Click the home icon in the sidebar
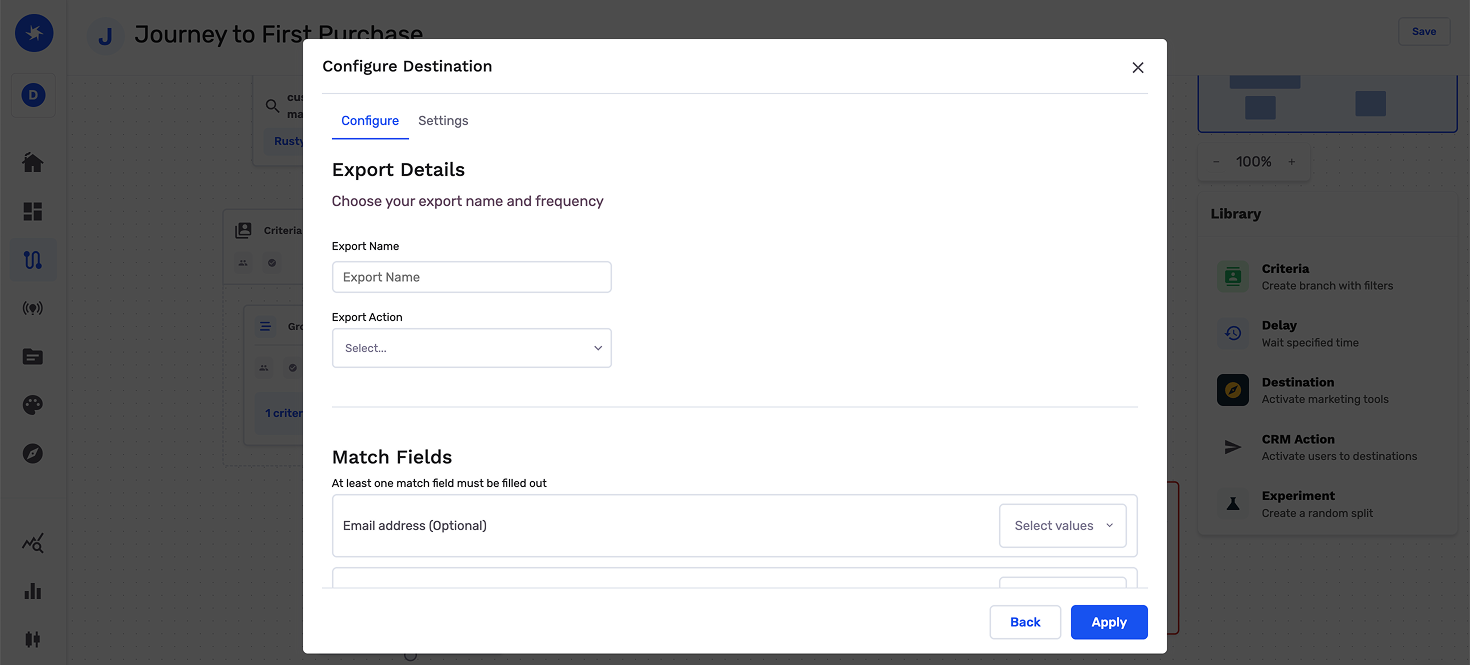 pos(33,163)
